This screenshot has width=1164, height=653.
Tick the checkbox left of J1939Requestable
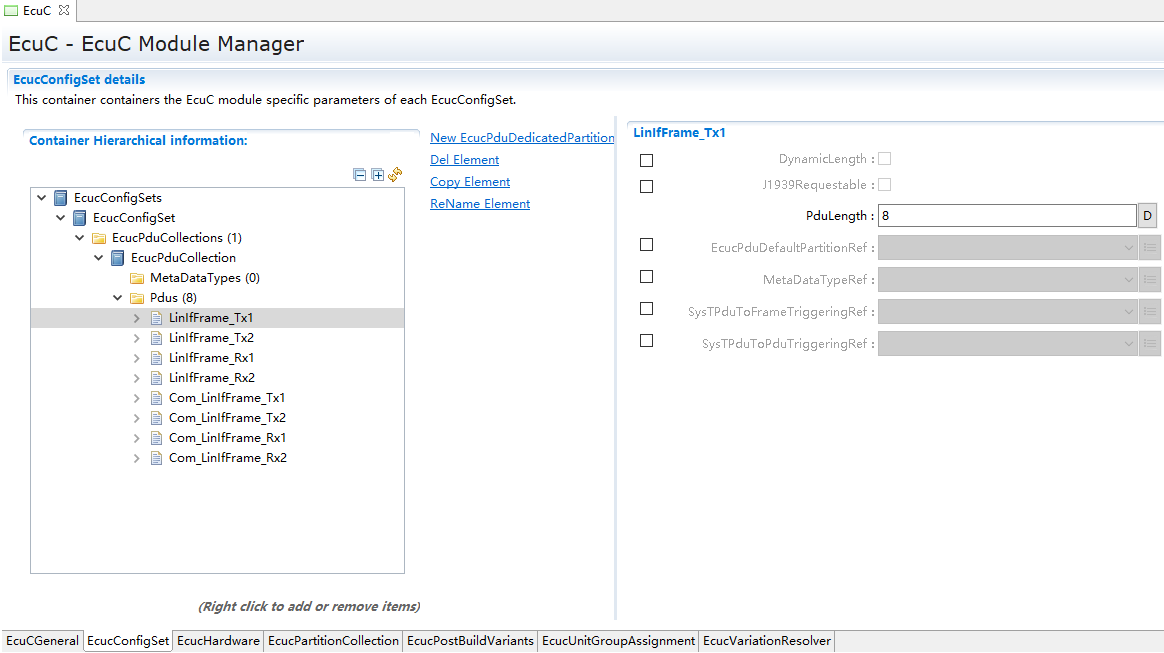coord(646,186)
